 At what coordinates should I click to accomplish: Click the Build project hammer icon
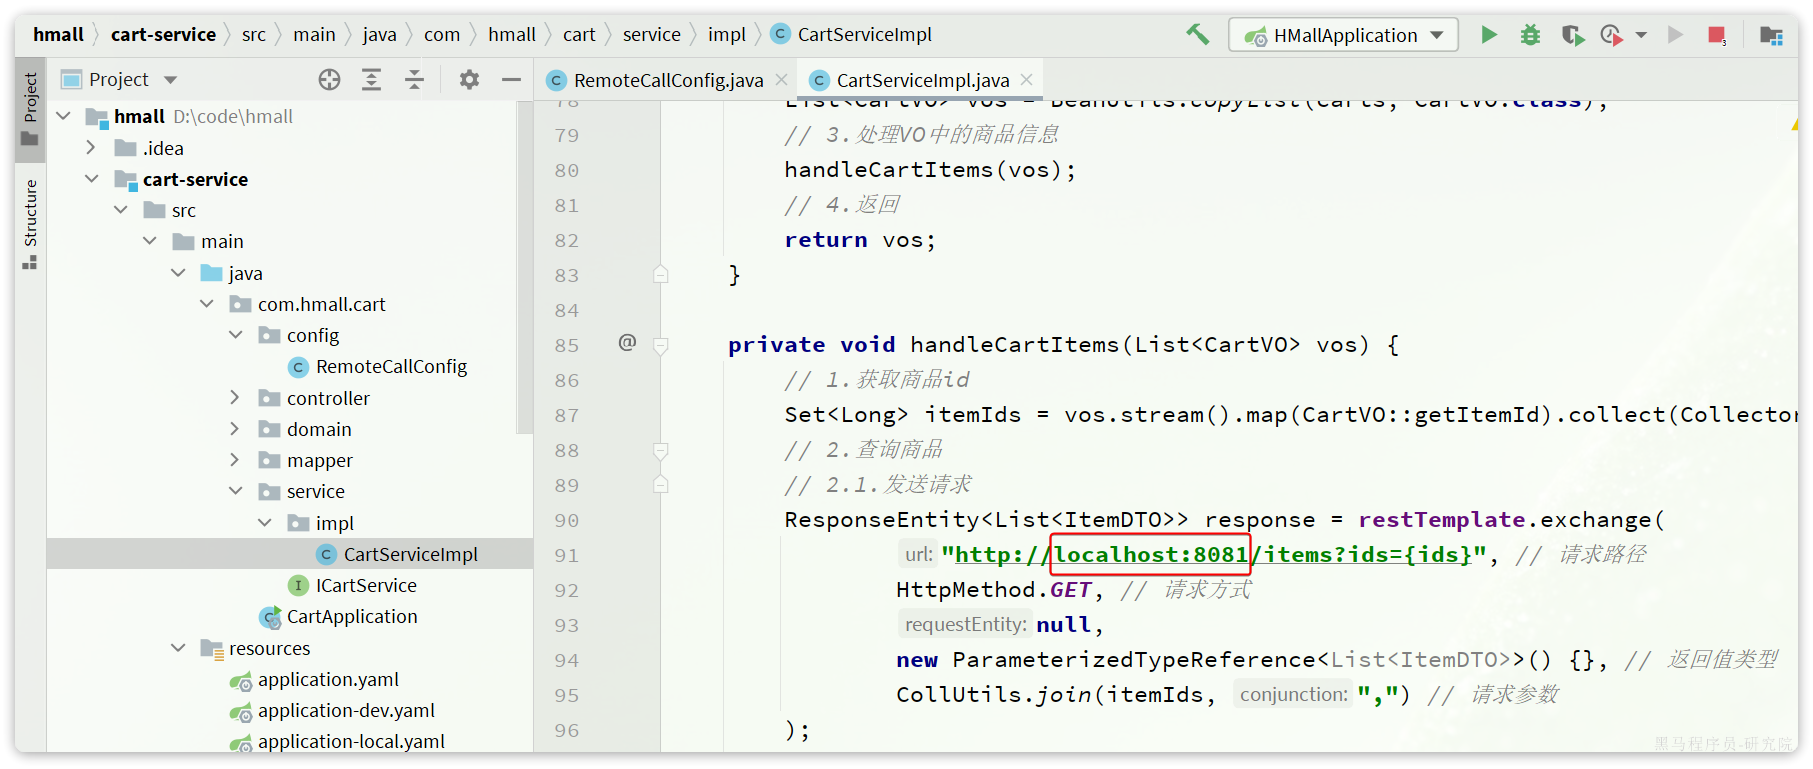[1197, 35]
